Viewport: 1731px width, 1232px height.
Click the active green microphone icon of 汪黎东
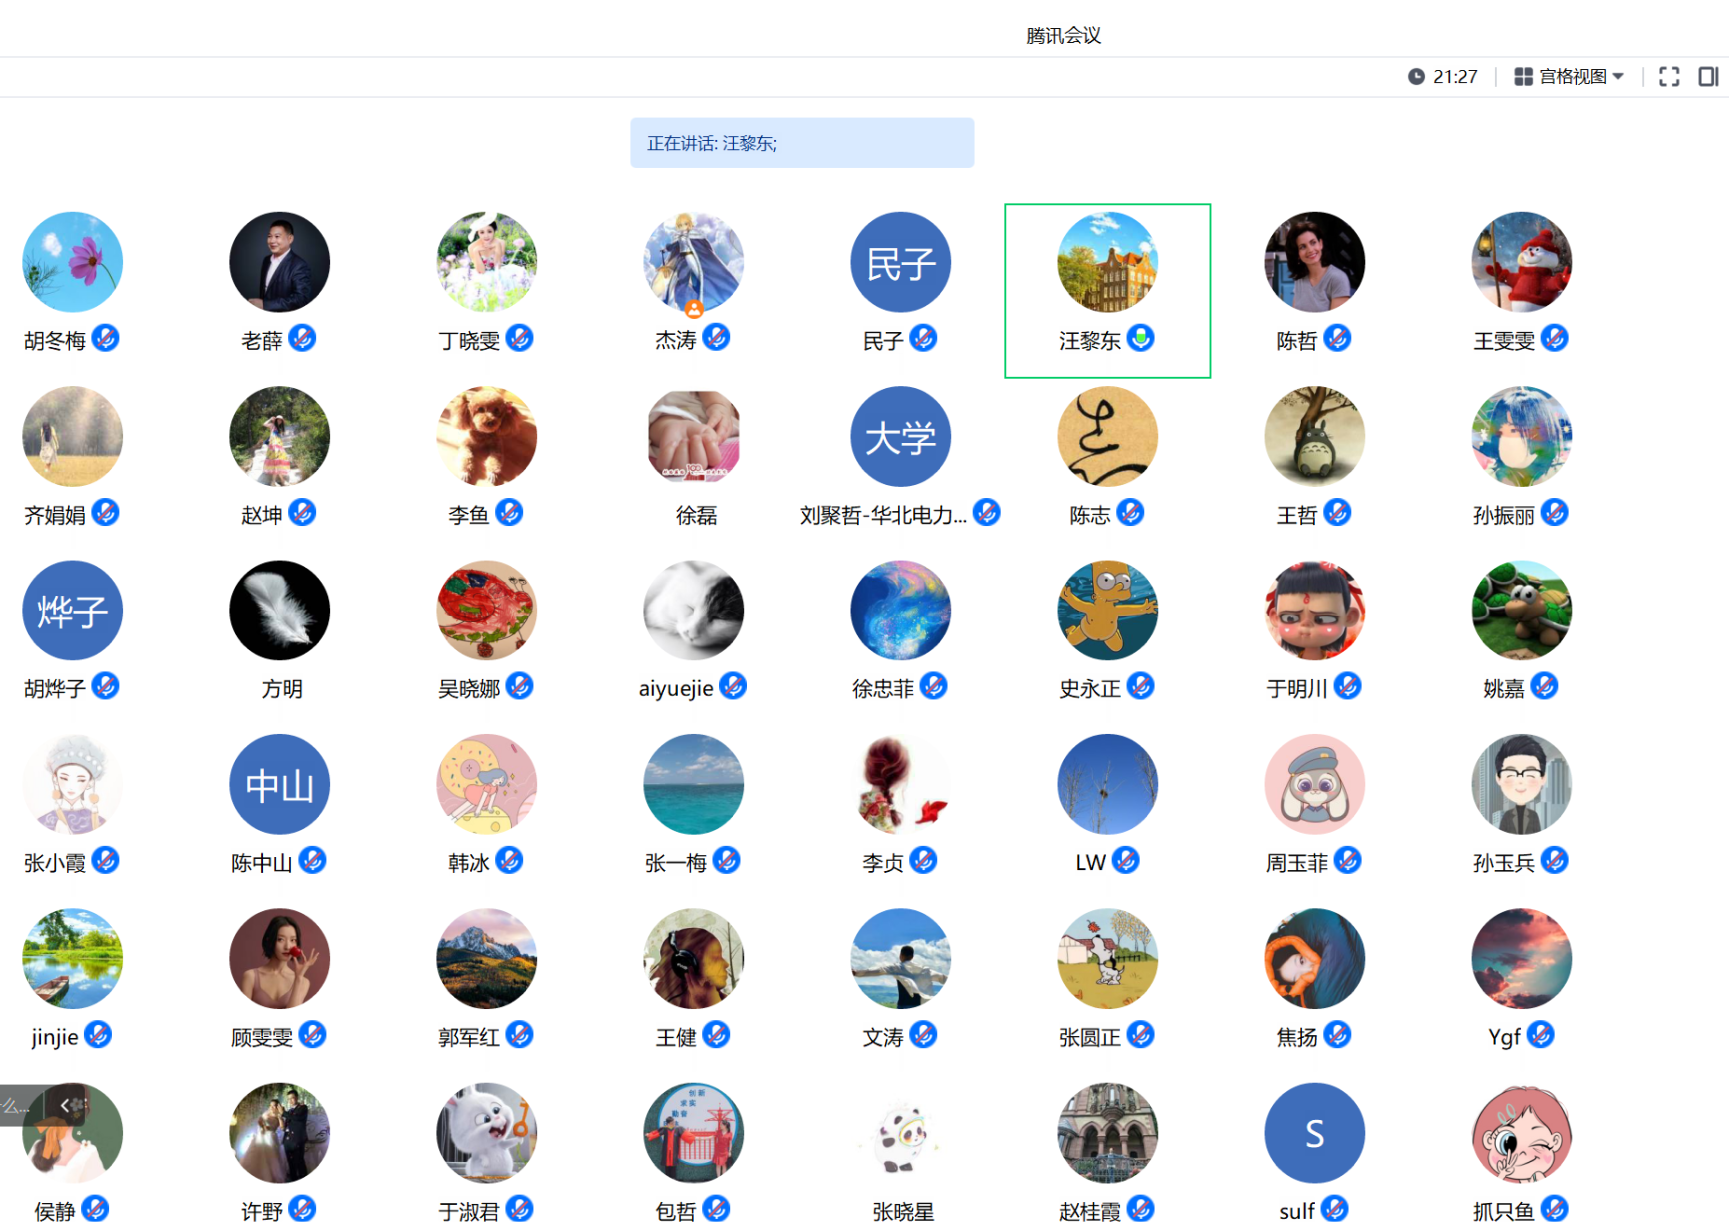coord(1141,339)
